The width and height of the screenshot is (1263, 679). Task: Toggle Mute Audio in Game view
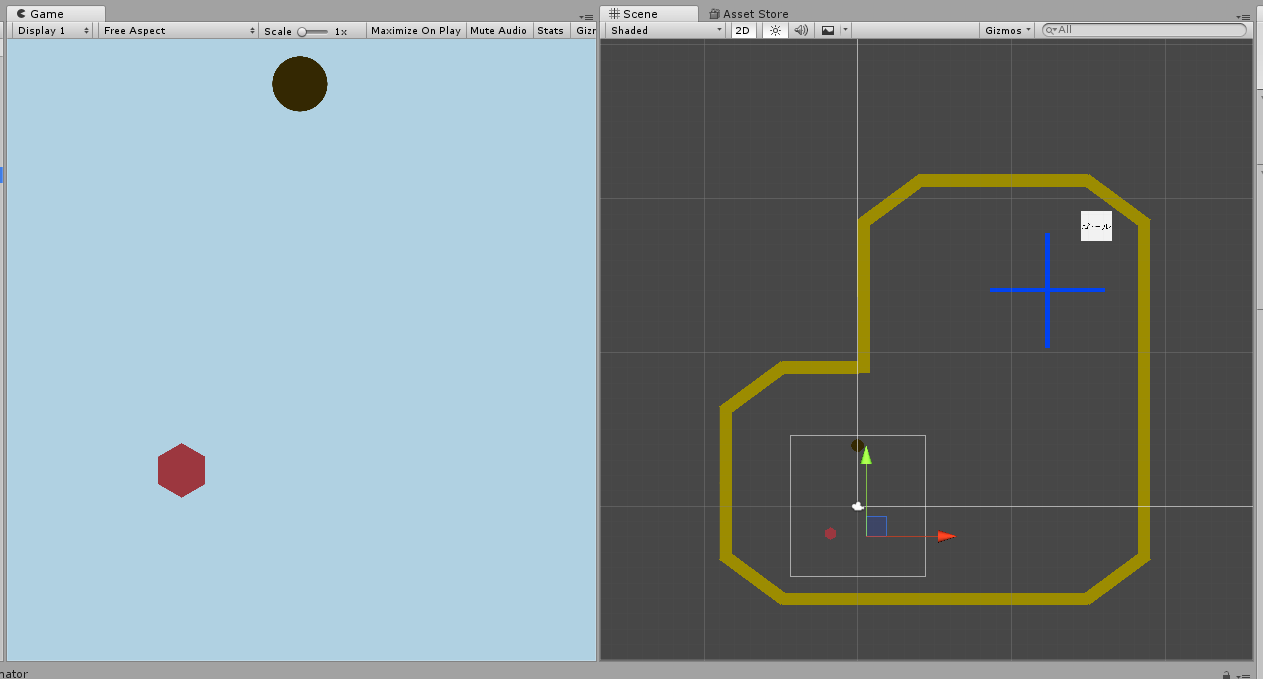pos(498,30)
